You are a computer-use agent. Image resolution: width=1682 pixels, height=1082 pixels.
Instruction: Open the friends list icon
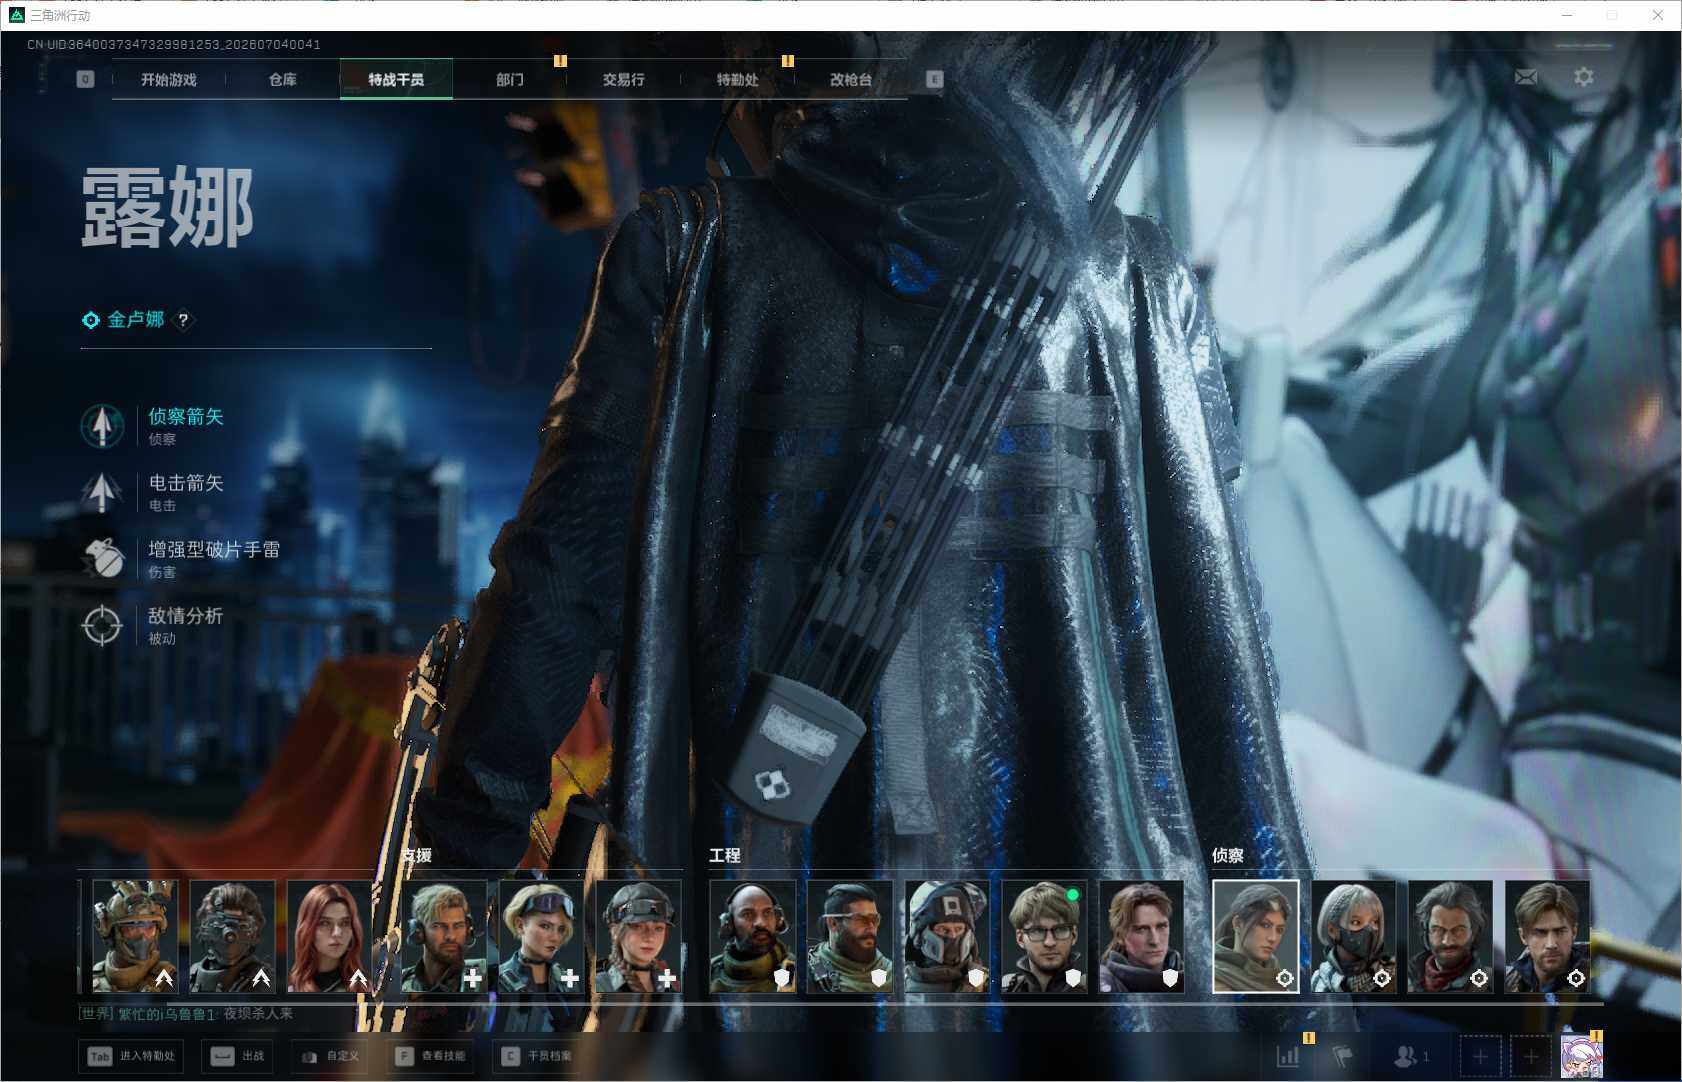coord(1411,1056)
